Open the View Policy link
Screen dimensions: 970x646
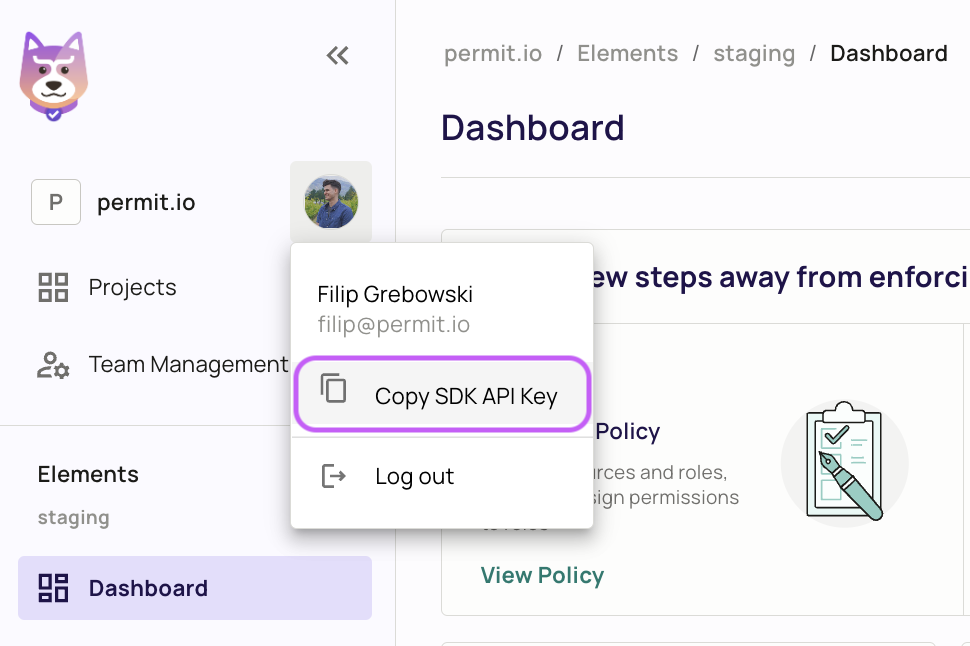point(542,575)
